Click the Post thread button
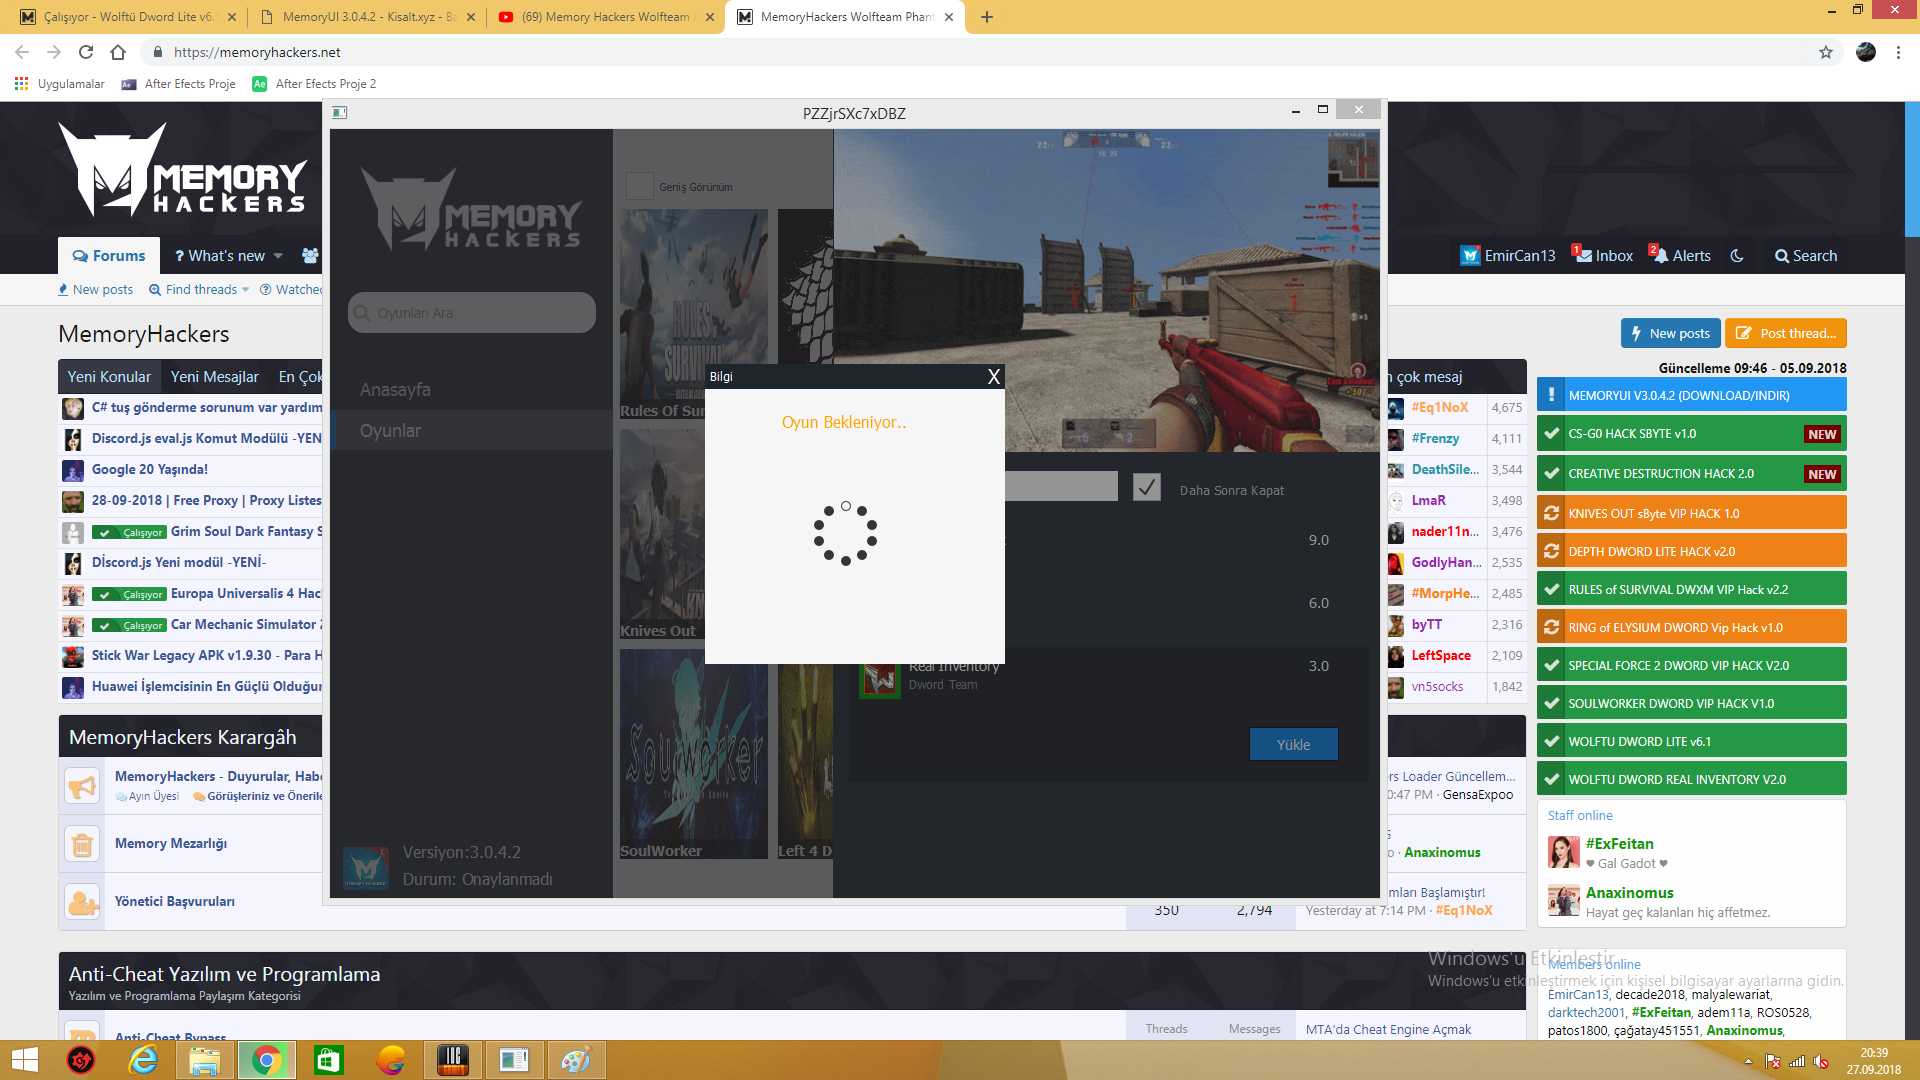 [1786, 334]
